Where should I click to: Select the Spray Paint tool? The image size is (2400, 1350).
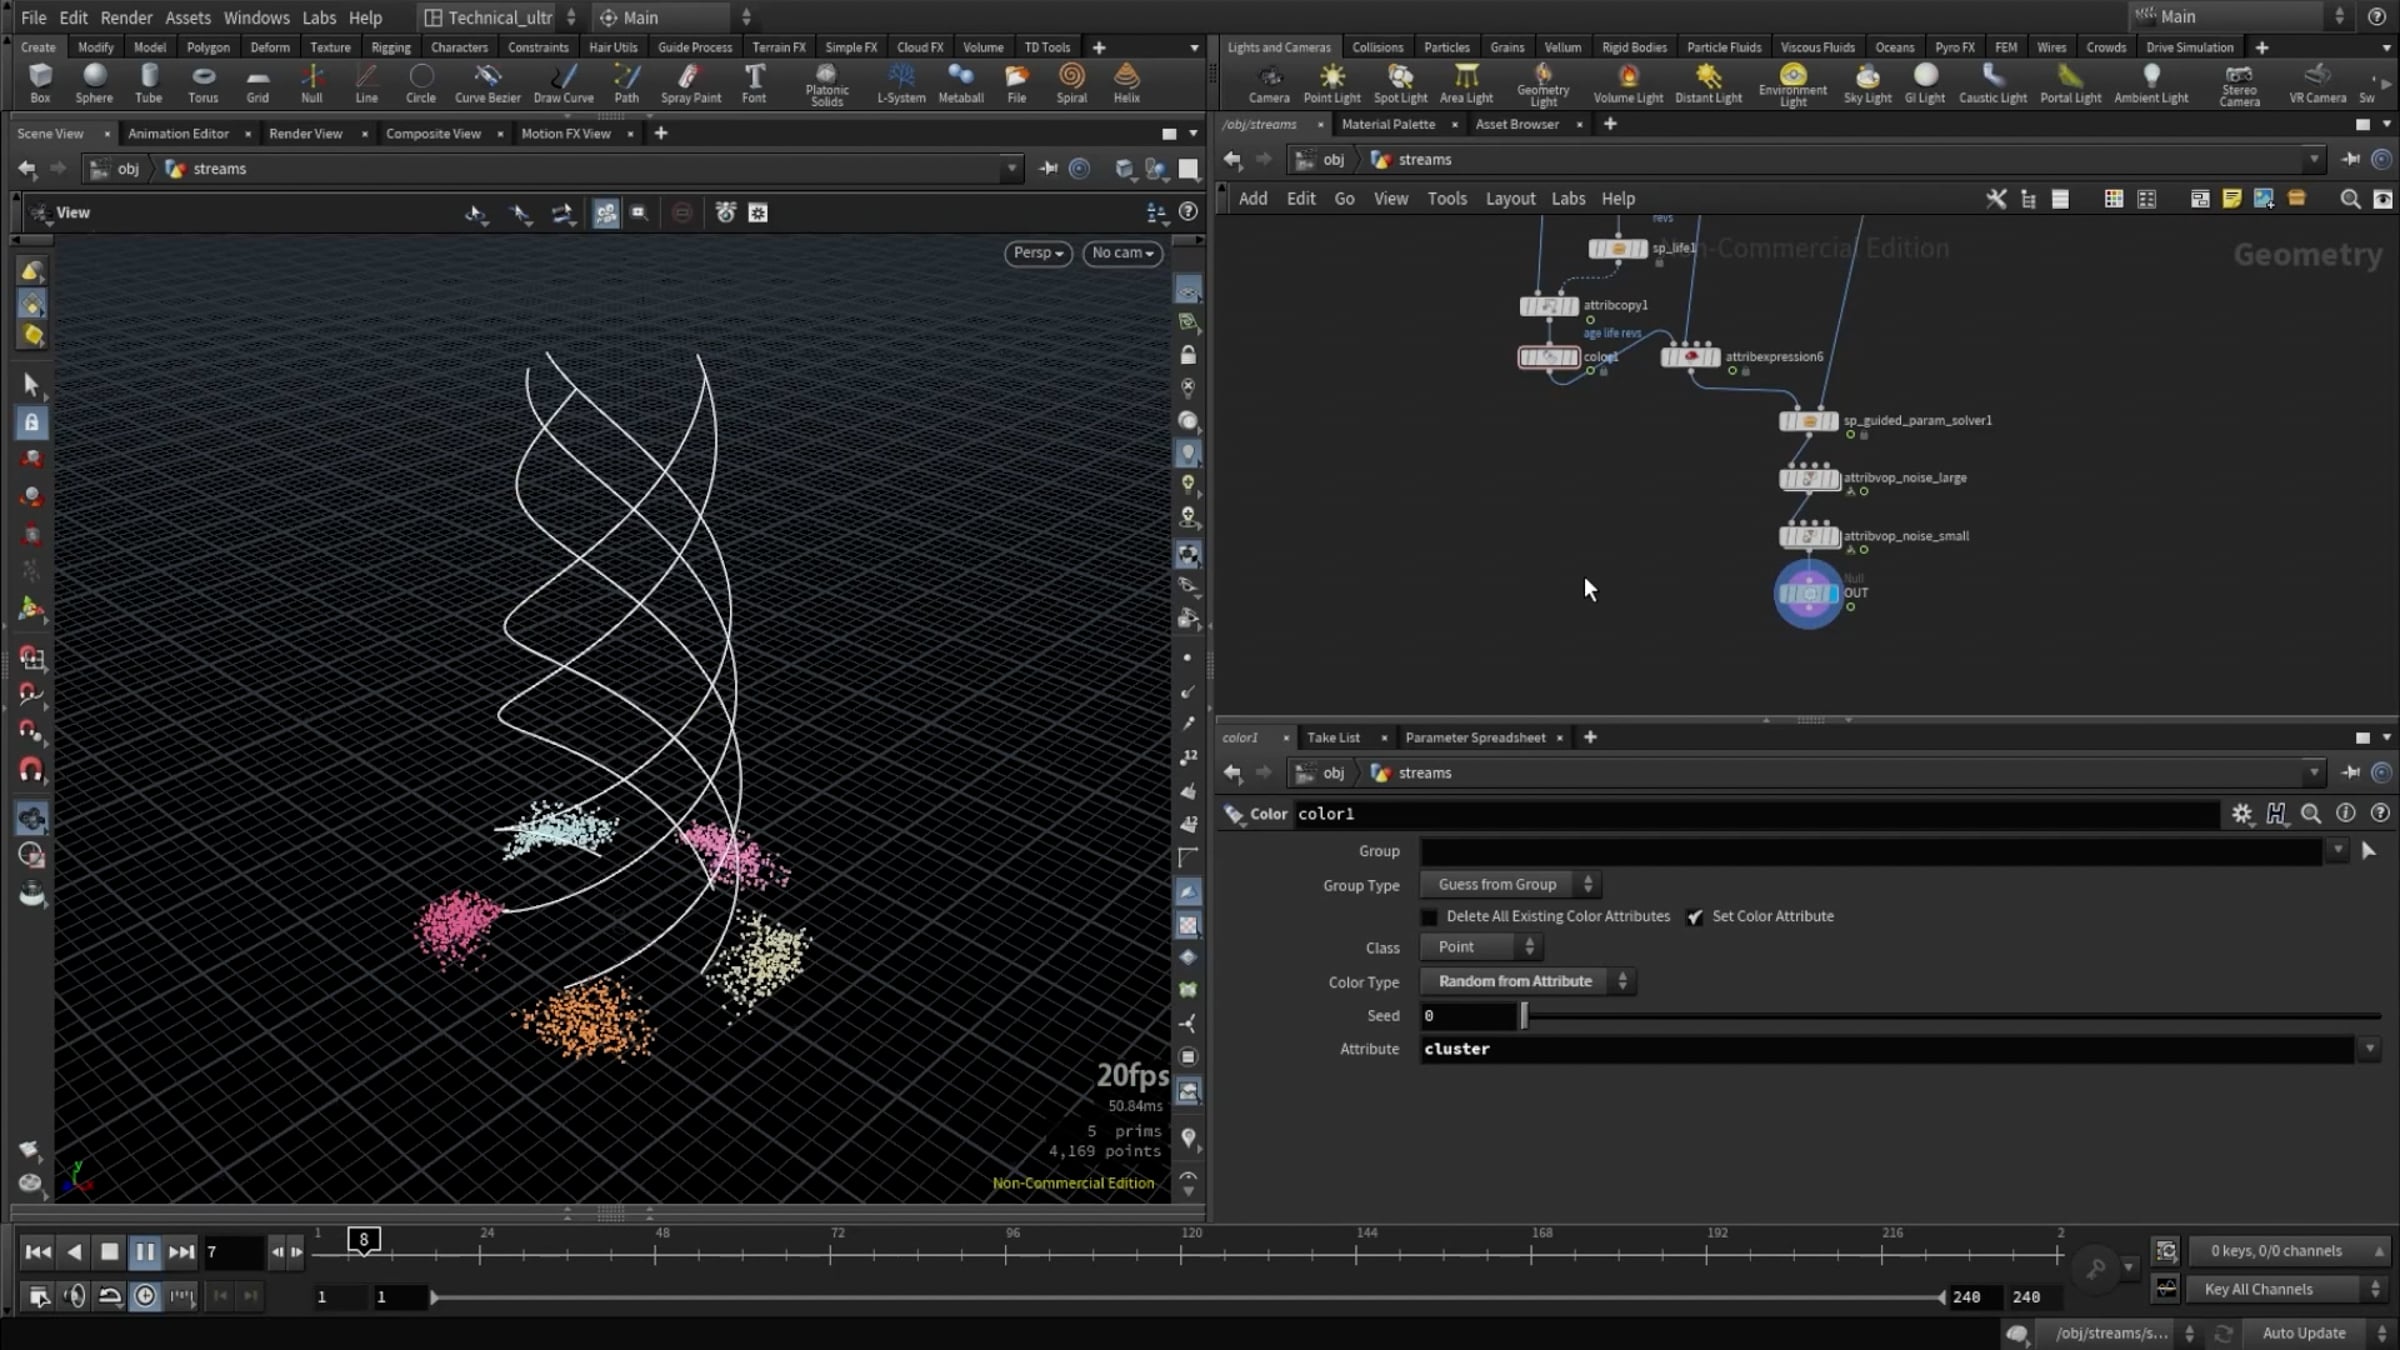click(690, 84)
